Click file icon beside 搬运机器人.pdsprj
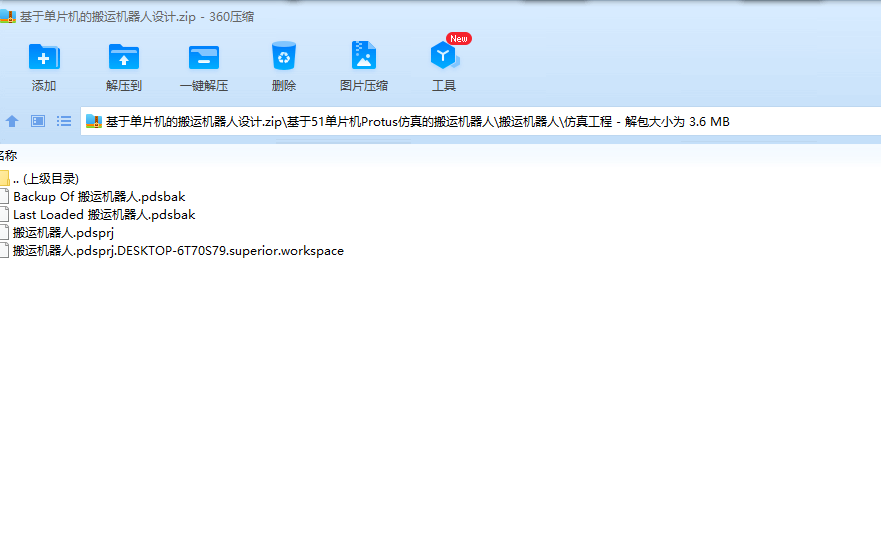881x550 pixels. pos(4,233)
